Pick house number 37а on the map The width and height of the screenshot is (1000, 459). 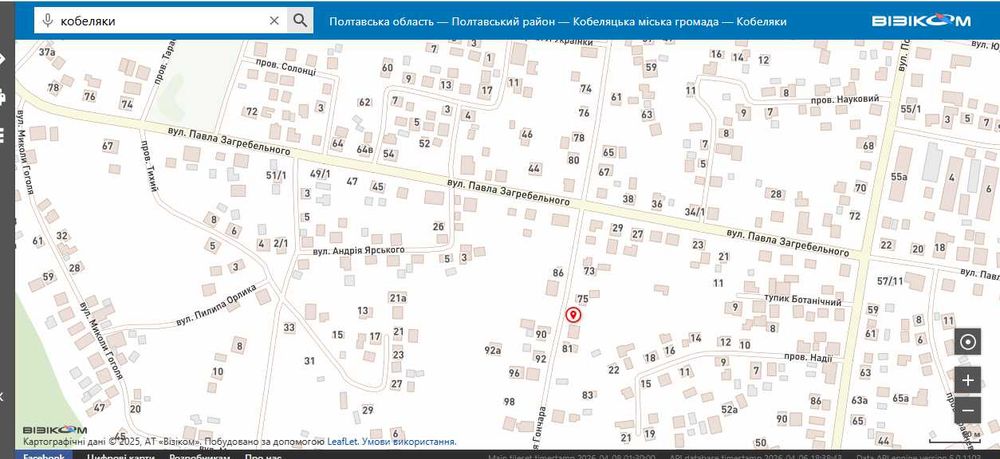47,52
